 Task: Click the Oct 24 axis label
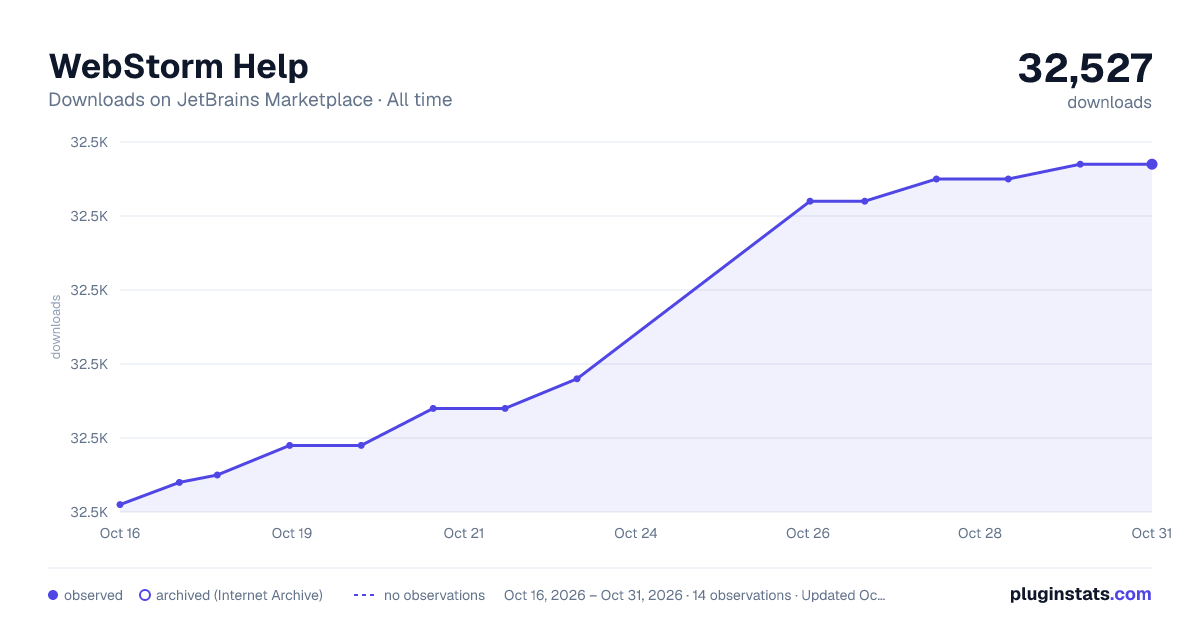click(x=636, y=533)
